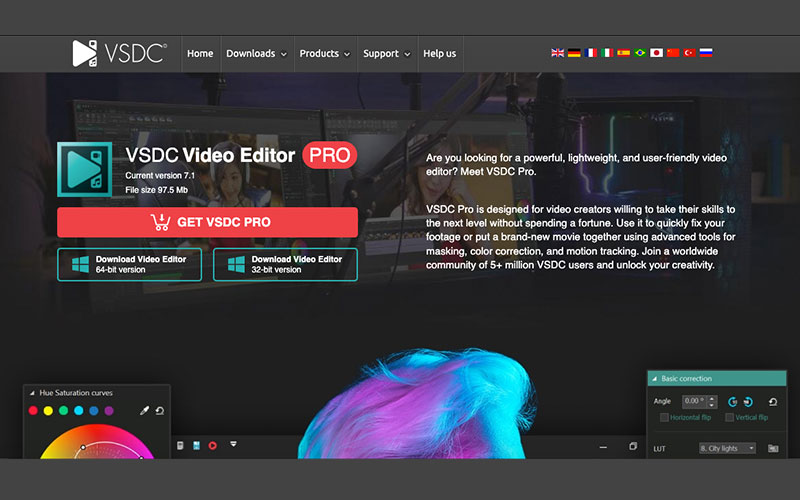Open the Help us page
This screenshot has width=800, height=500.
[x=440, y=54]
